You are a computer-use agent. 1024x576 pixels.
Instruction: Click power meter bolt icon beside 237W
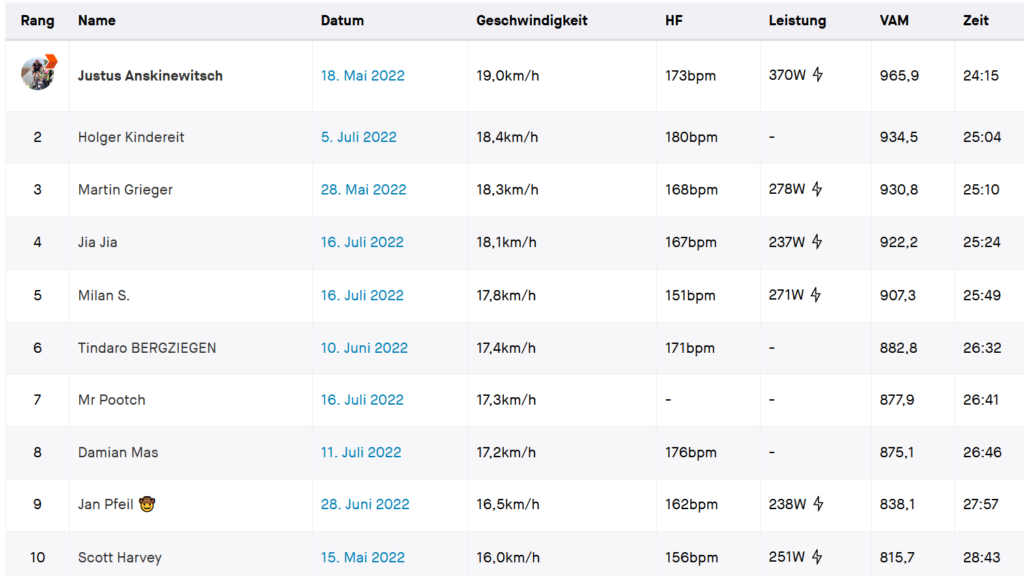click(x=817, y=242)
